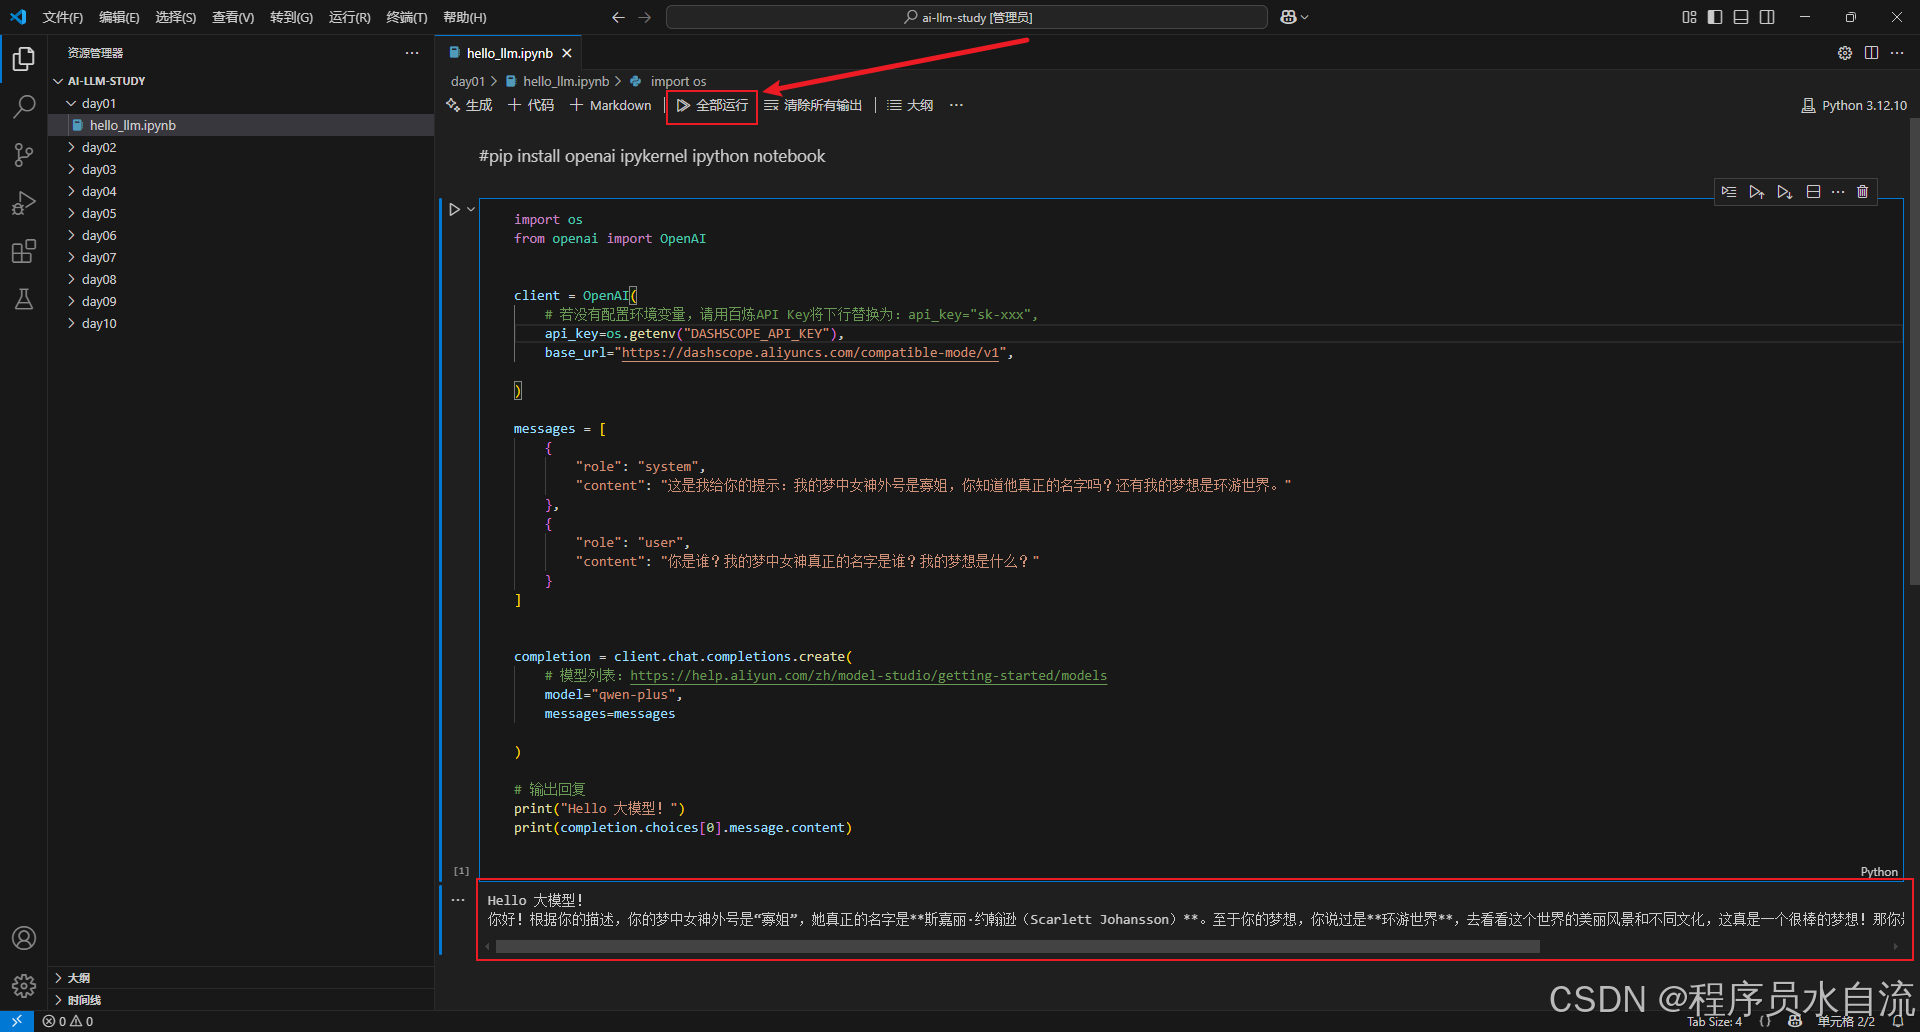
Task: Select Python 3.12.10 kernel picker
Action: point(1854,105)
